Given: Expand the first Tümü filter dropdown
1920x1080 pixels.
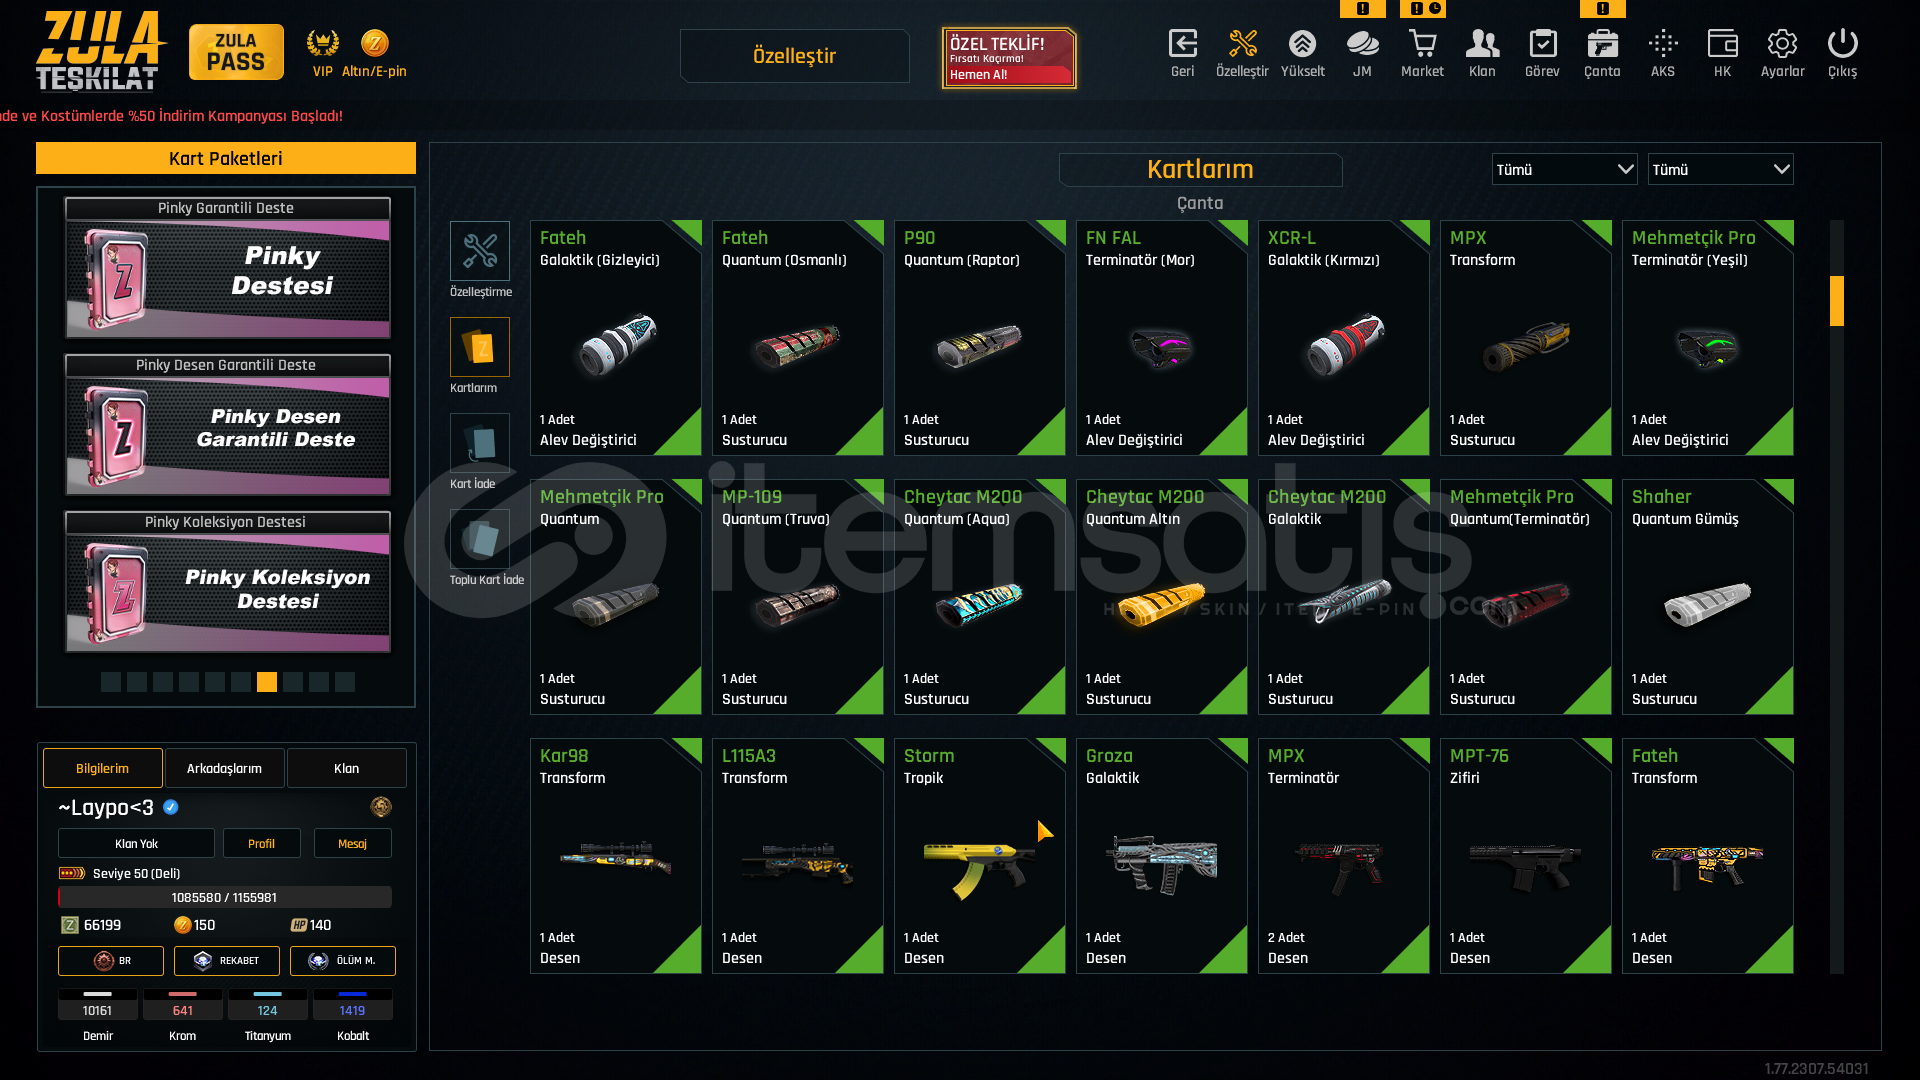Looking at the screenshot, I should pos(1565,170).
